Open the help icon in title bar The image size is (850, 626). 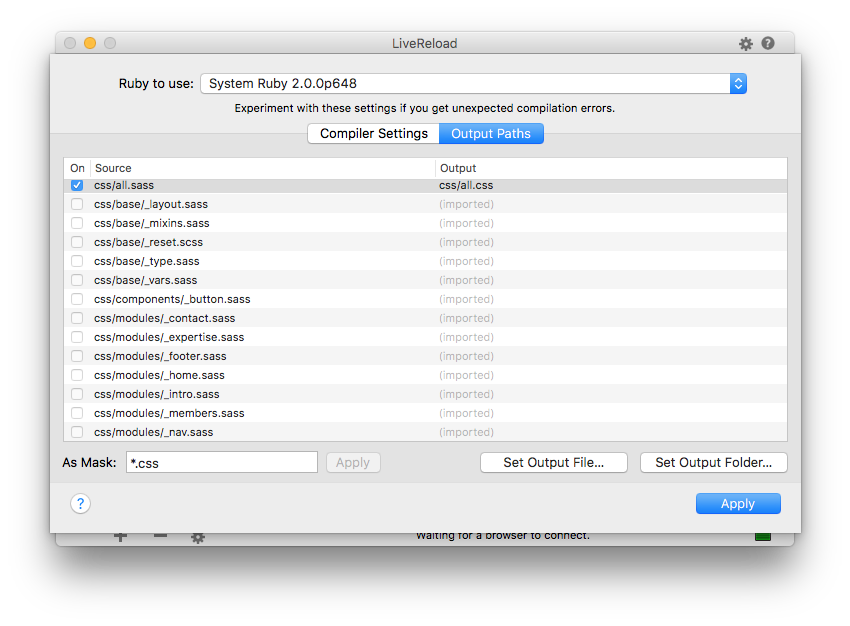pyautogui.click(x=768, y=43)
